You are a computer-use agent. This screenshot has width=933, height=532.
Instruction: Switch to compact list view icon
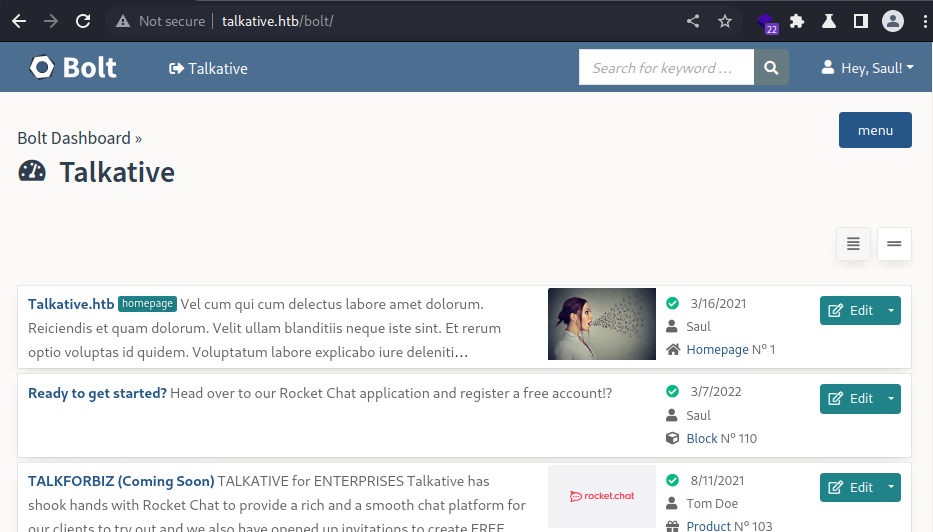pyautogui.click(x=894, y=243)
